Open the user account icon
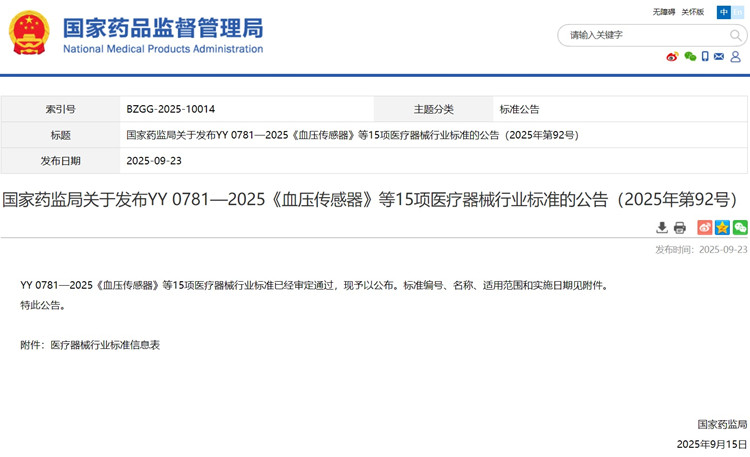The width and height of the screenshot is (750, 457). 736,57
